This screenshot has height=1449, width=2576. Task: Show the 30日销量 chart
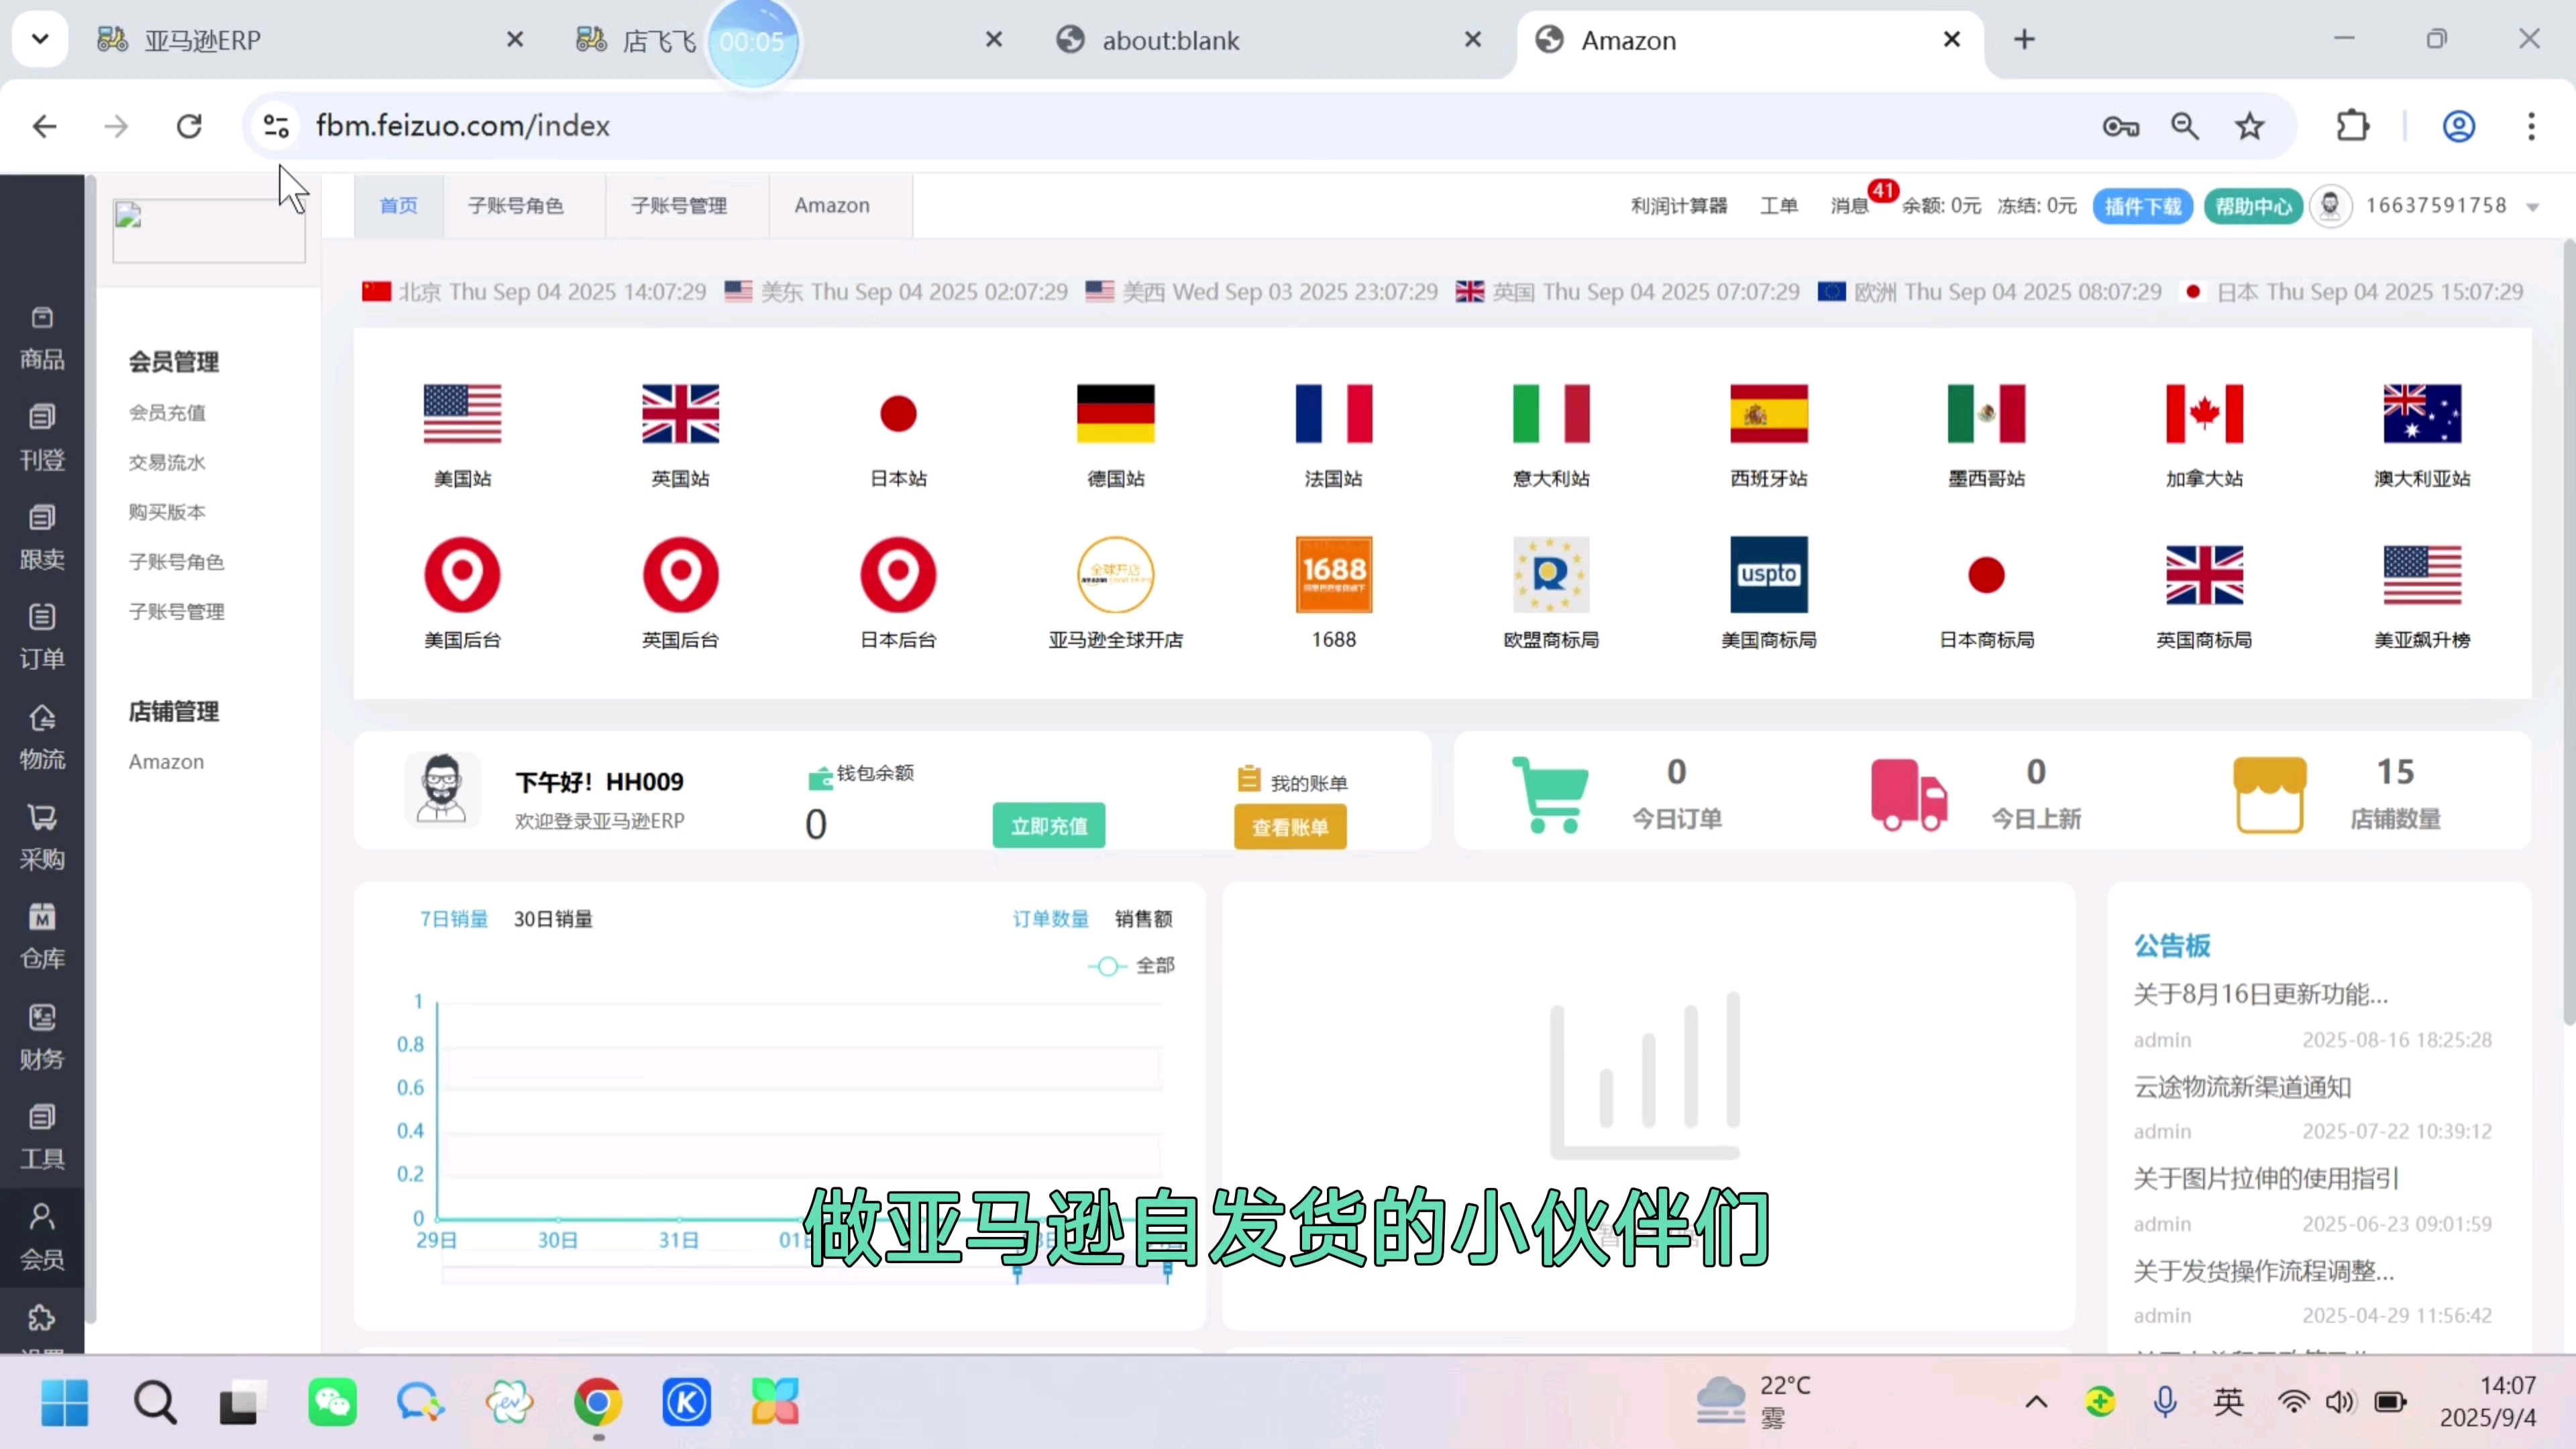(553, 919)
